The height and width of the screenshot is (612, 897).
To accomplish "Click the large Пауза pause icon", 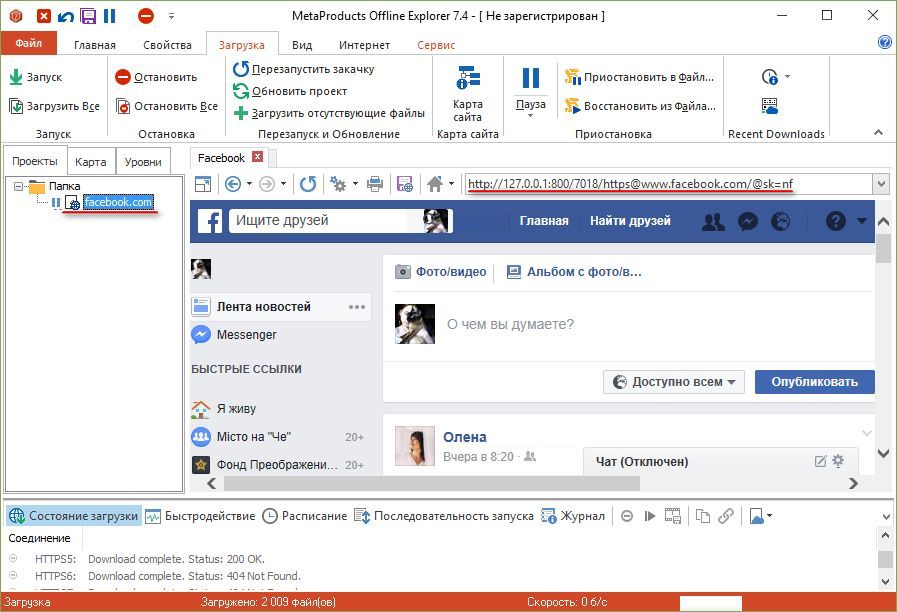I will coord(530,78).
